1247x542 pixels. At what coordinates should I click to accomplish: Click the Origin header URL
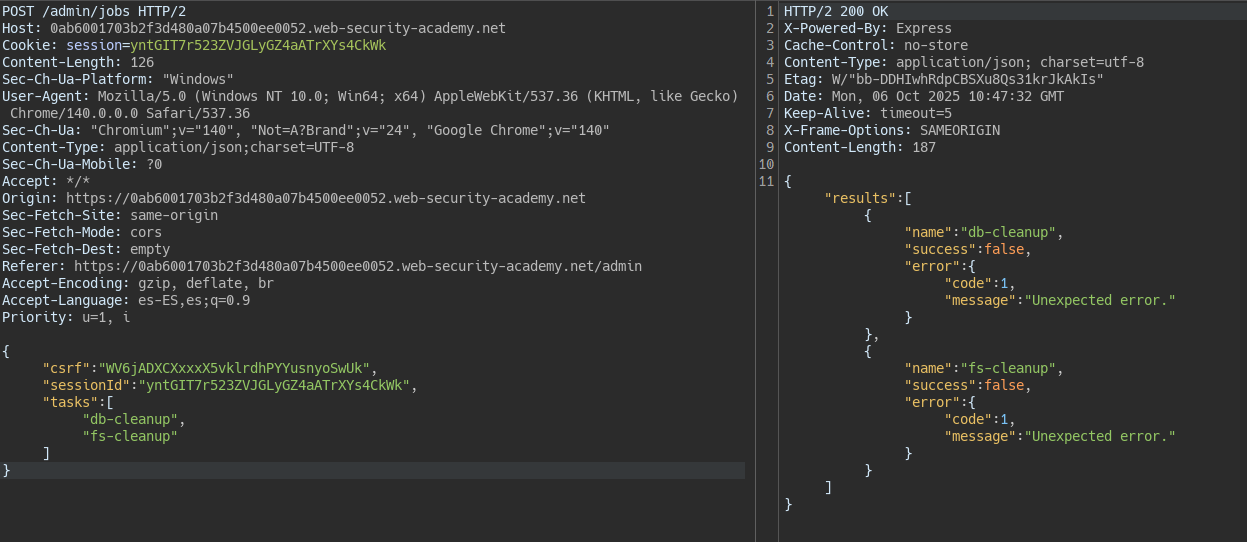tap(325, 198)
